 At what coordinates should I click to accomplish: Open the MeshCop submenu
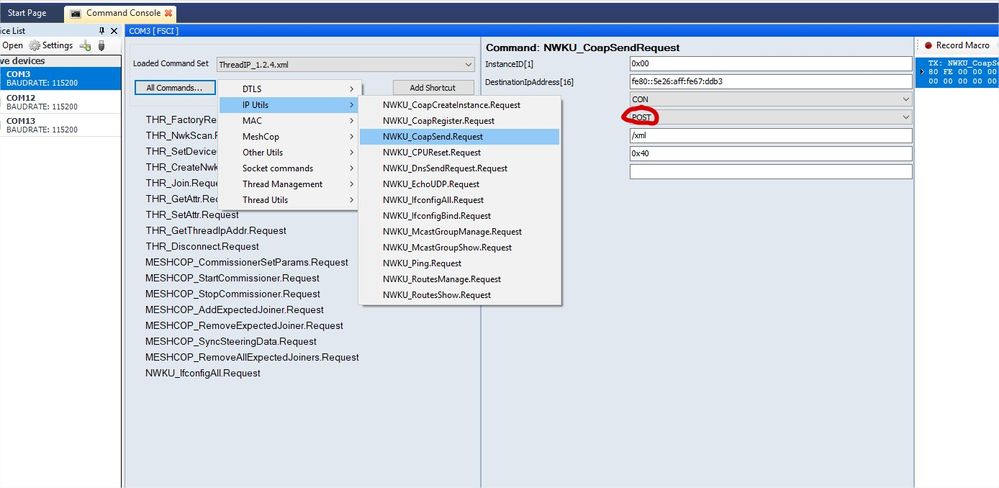290,136
